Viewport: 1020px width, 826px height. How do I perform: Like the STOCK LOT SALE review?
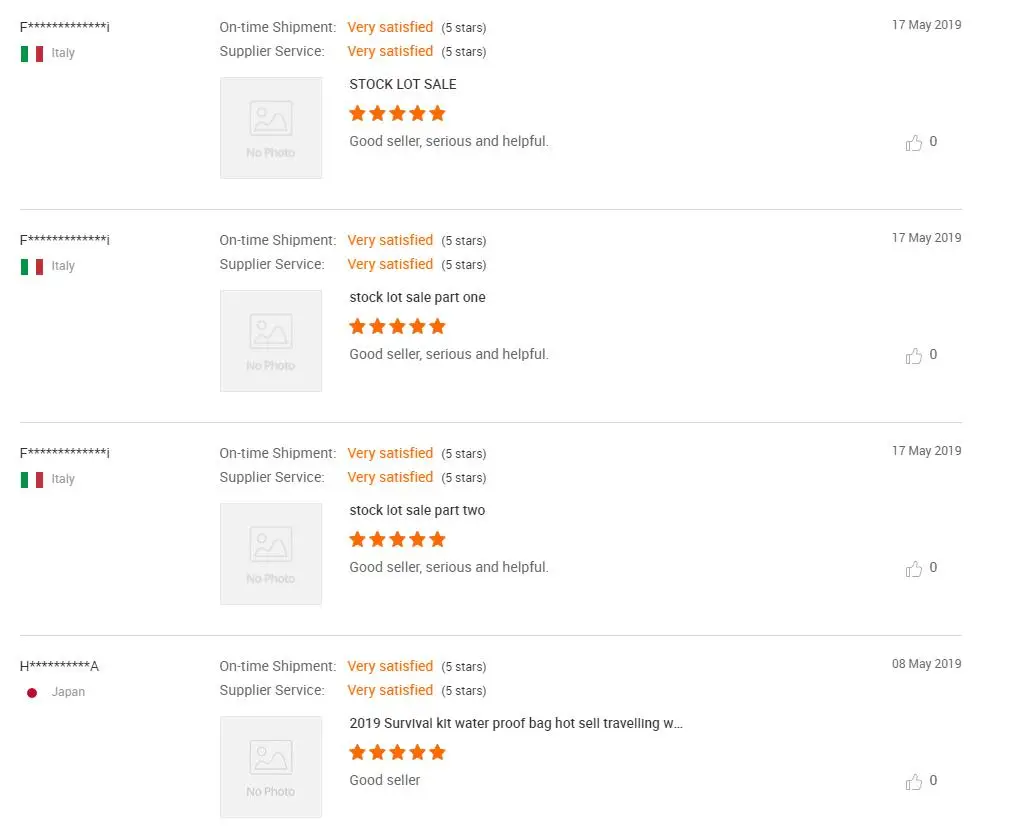coord(913,142)
